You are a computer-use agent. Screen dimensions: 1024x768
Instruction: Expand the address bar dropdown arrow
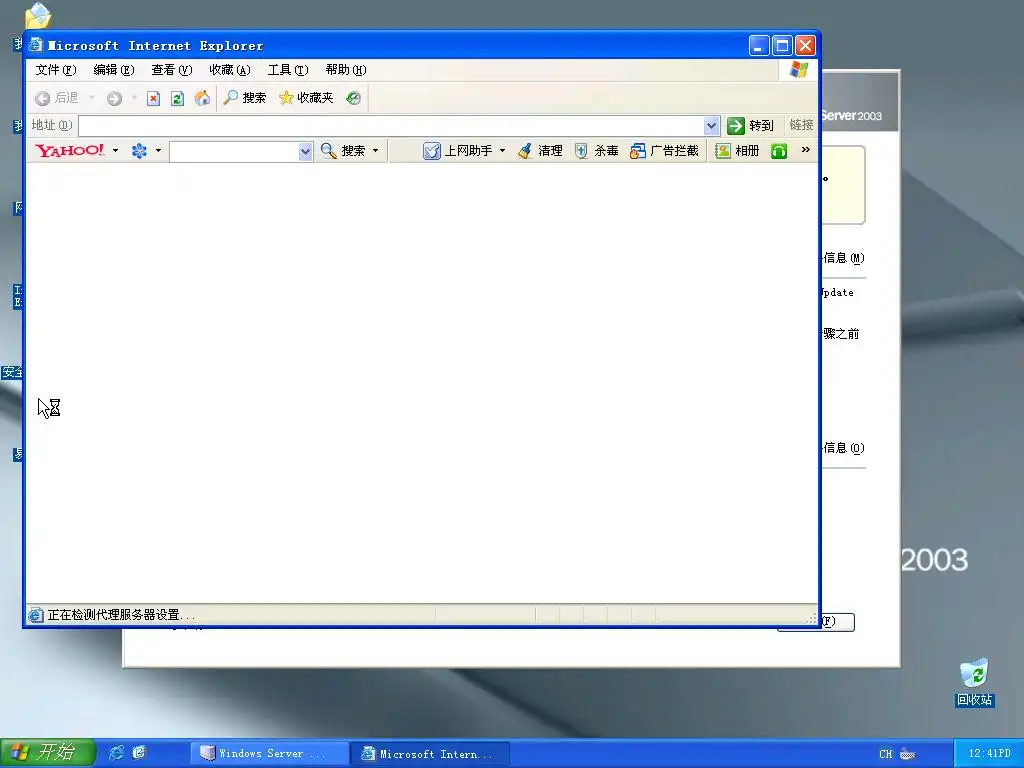pyautogui.click(x=711, y=125)
